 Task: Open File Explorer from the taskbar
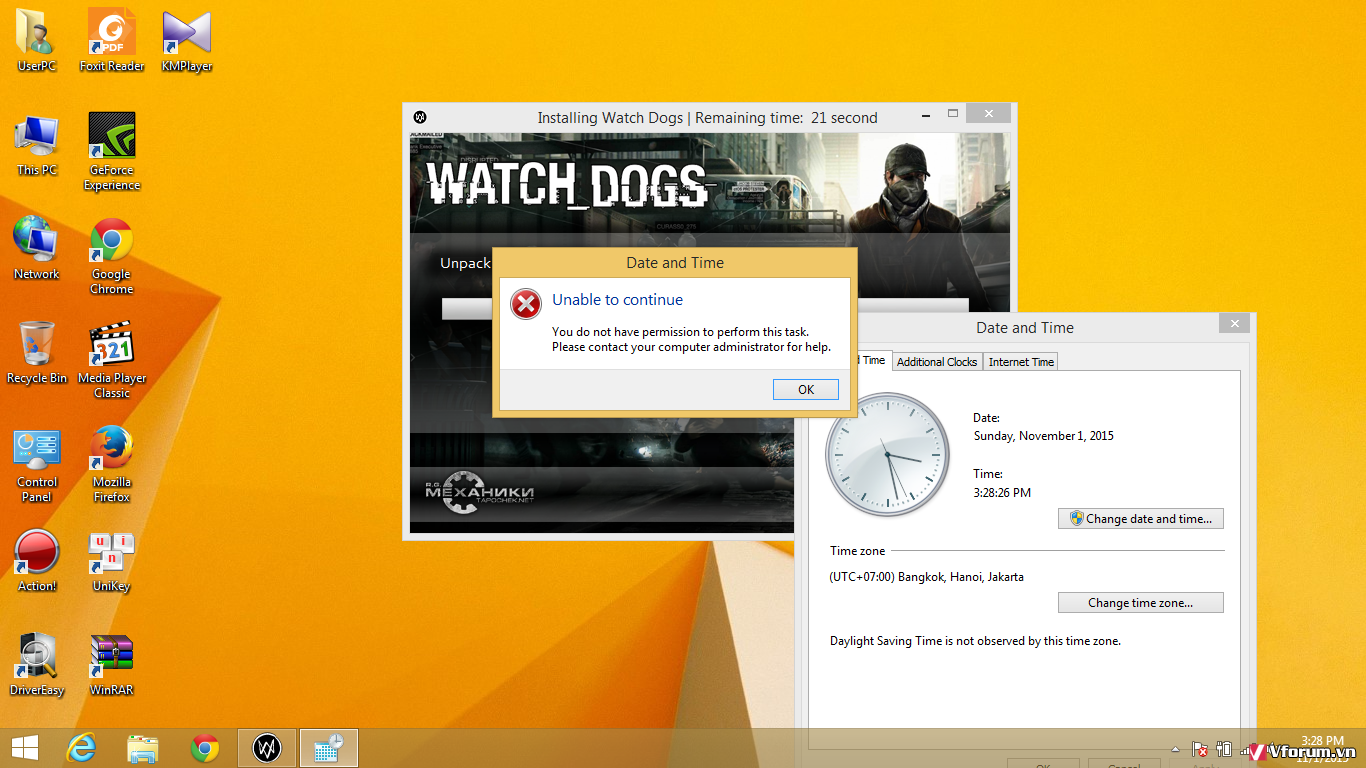coord(143,748)
